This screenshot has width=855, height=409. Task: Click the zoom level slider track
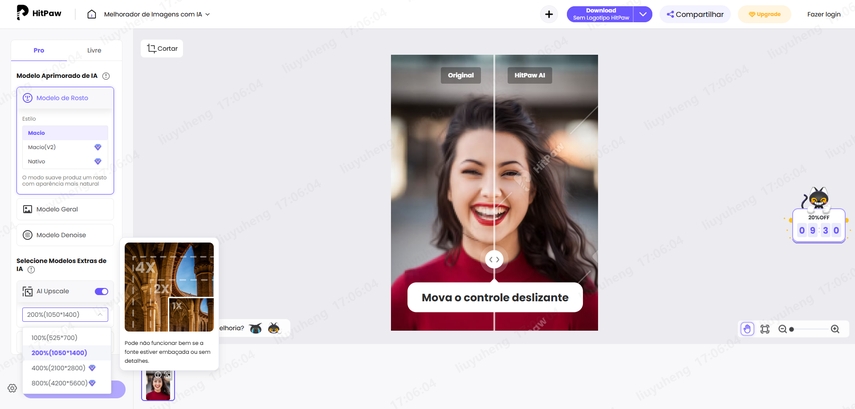pos(808,329)
